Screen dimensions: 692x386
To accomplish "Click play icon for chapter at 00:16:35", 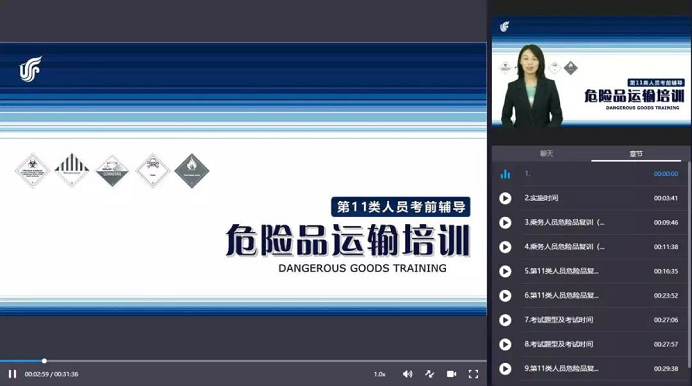I will click(x=505, y=271).
